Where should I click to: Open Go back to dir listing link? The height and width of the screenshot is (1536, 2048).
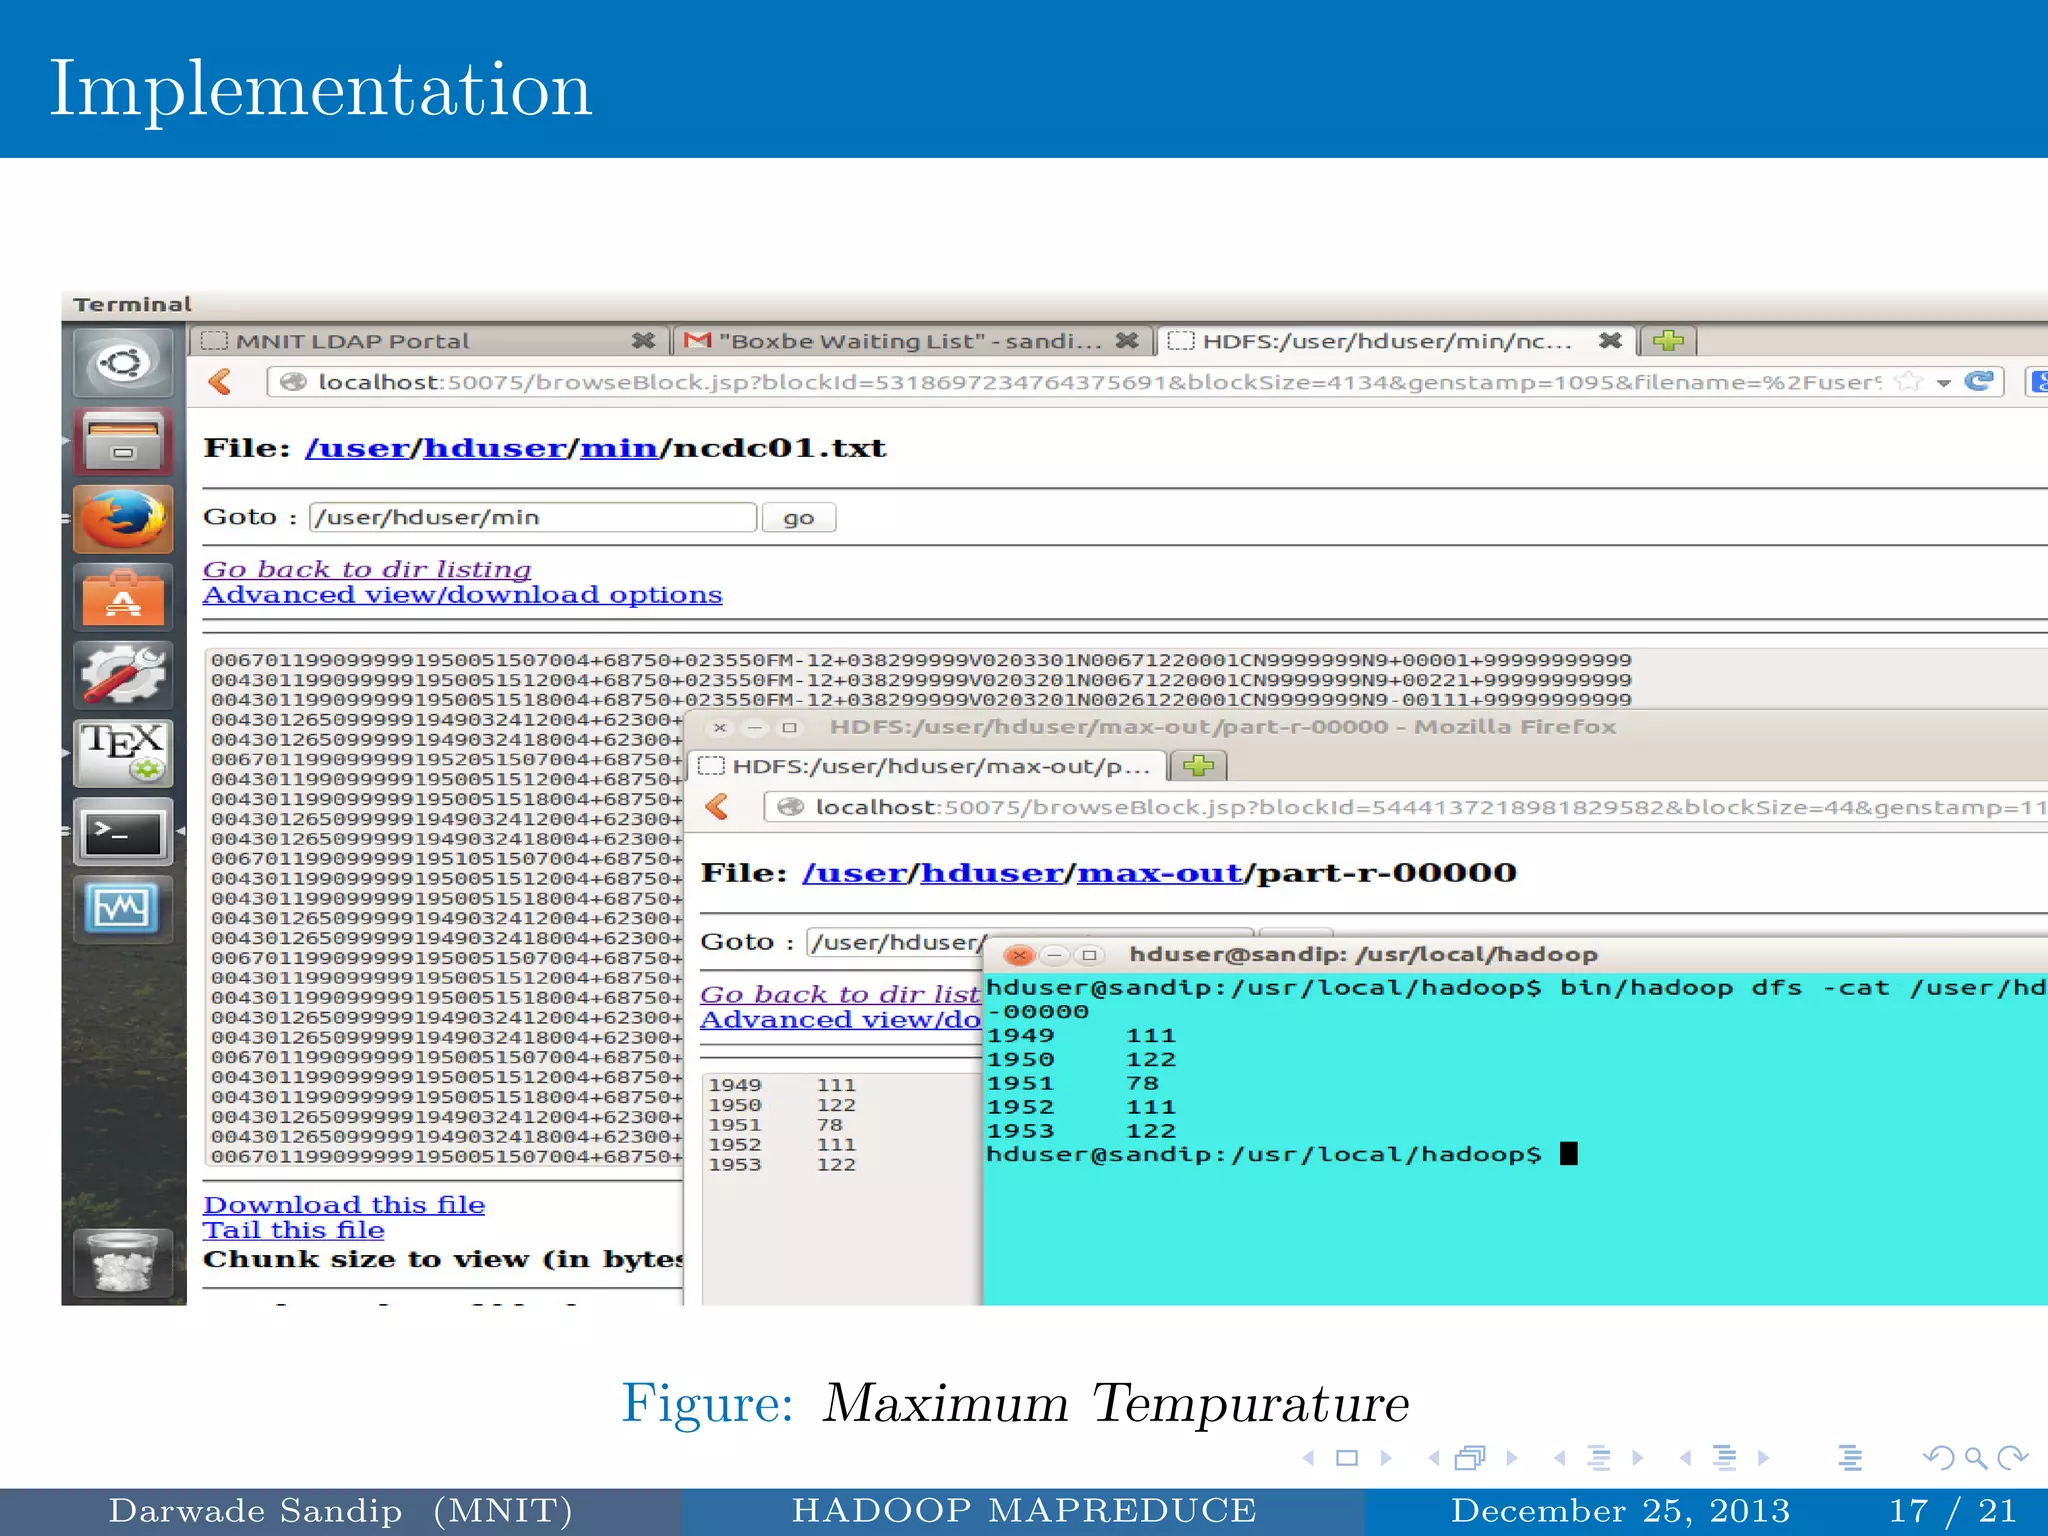click(367, 569)
